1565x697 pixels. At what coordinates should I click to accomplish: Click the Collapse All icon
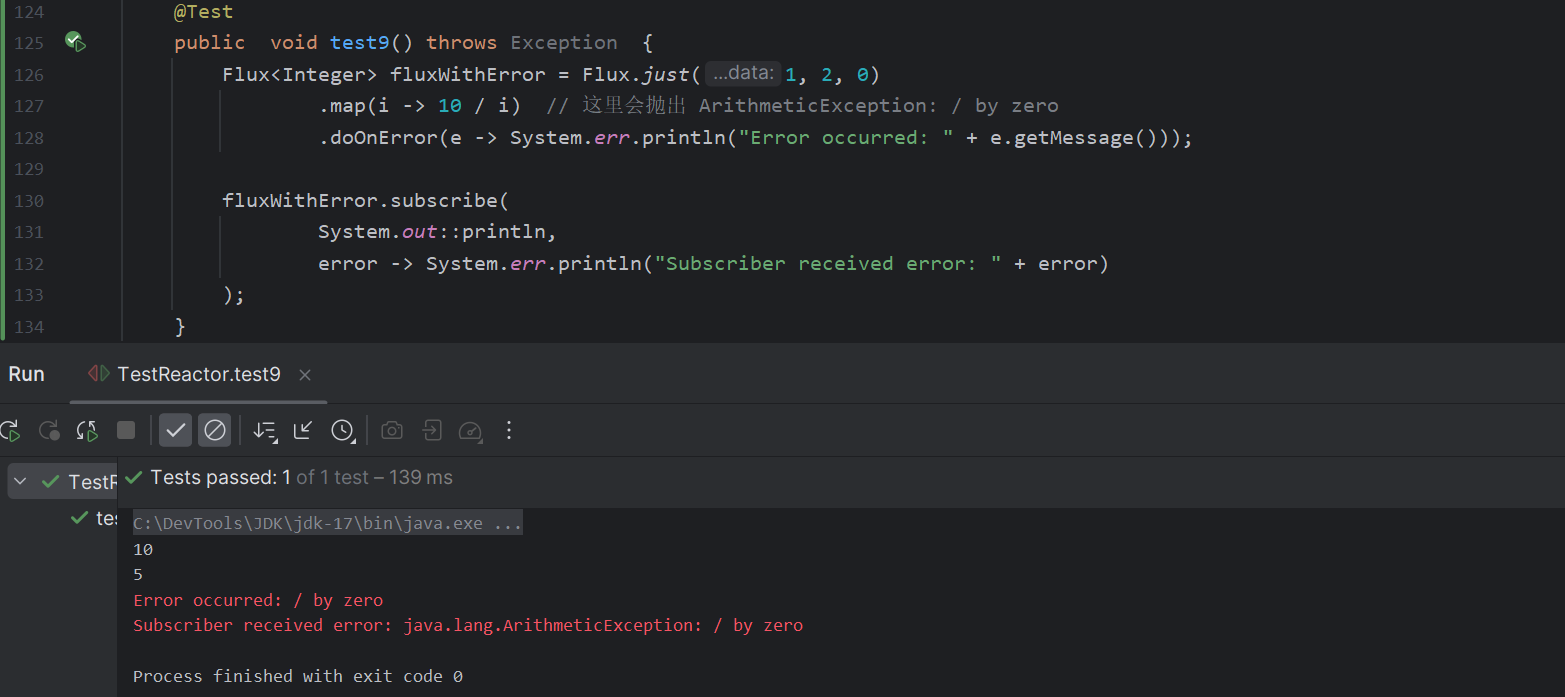(x=303, y=430)
